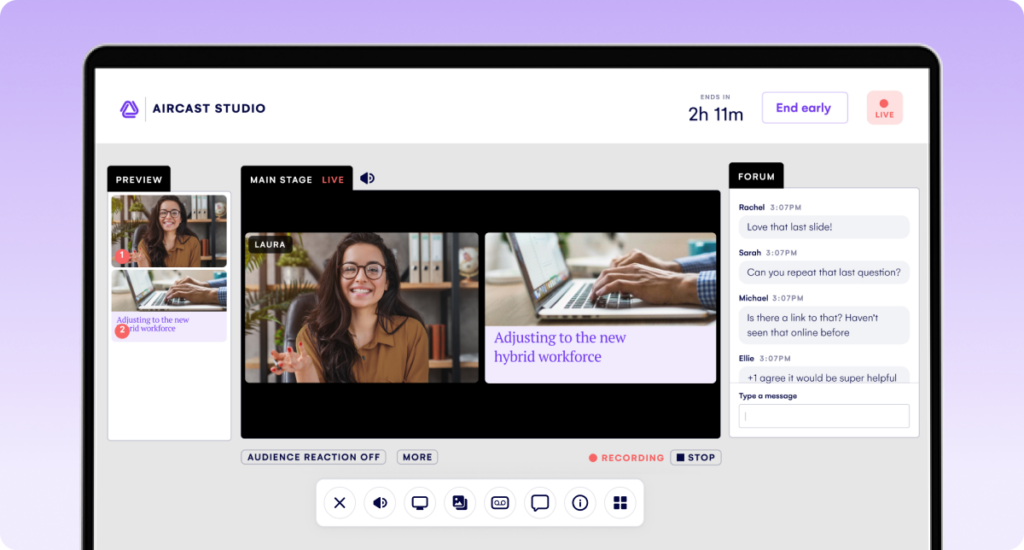Open the four-square grid layout icon

point(620,503)
